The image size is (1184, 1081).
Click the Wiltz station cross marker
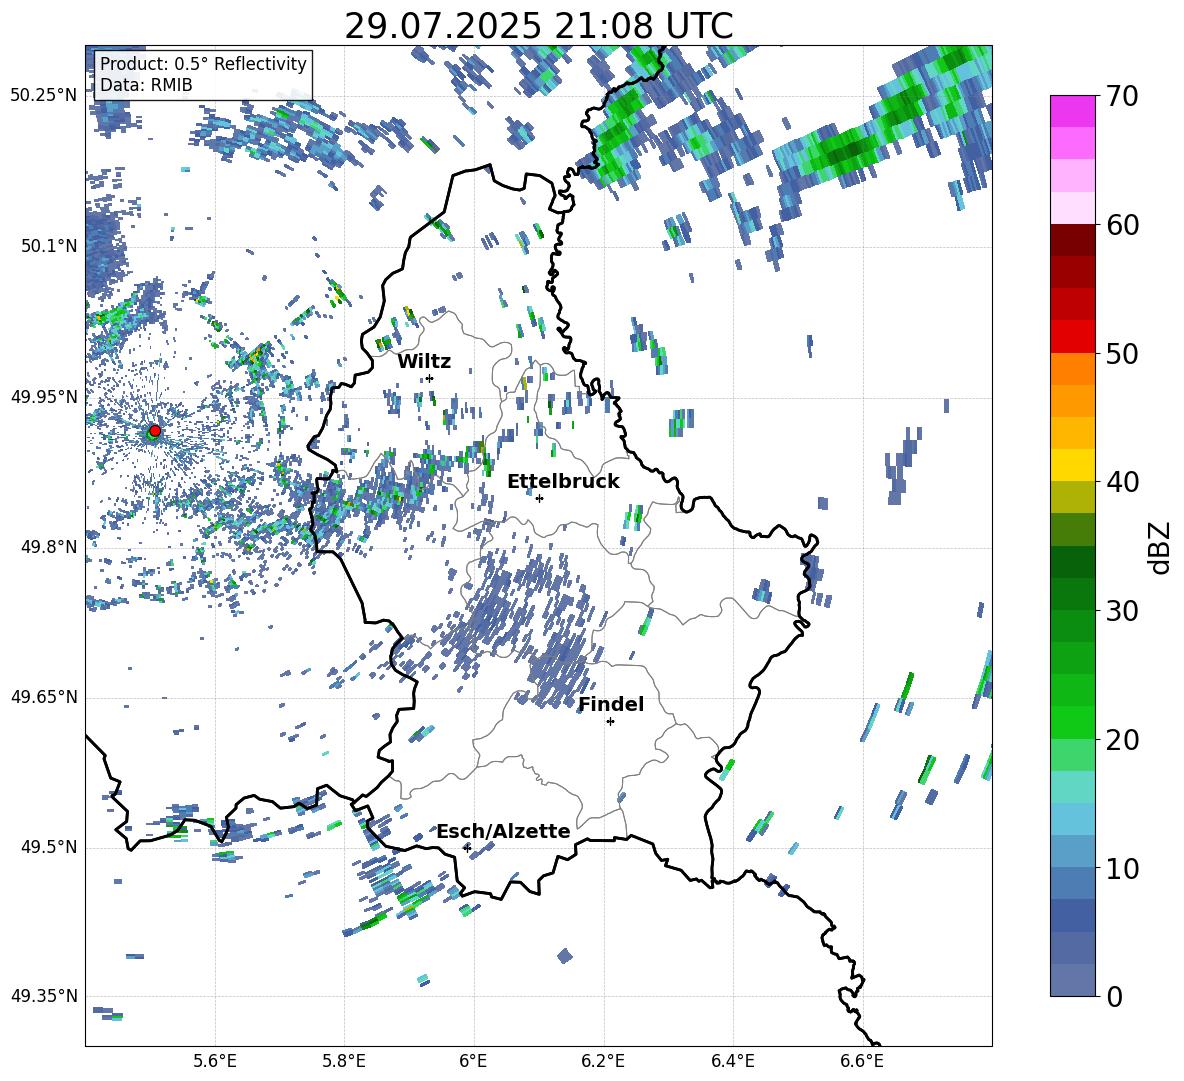[x=430, y=378]
